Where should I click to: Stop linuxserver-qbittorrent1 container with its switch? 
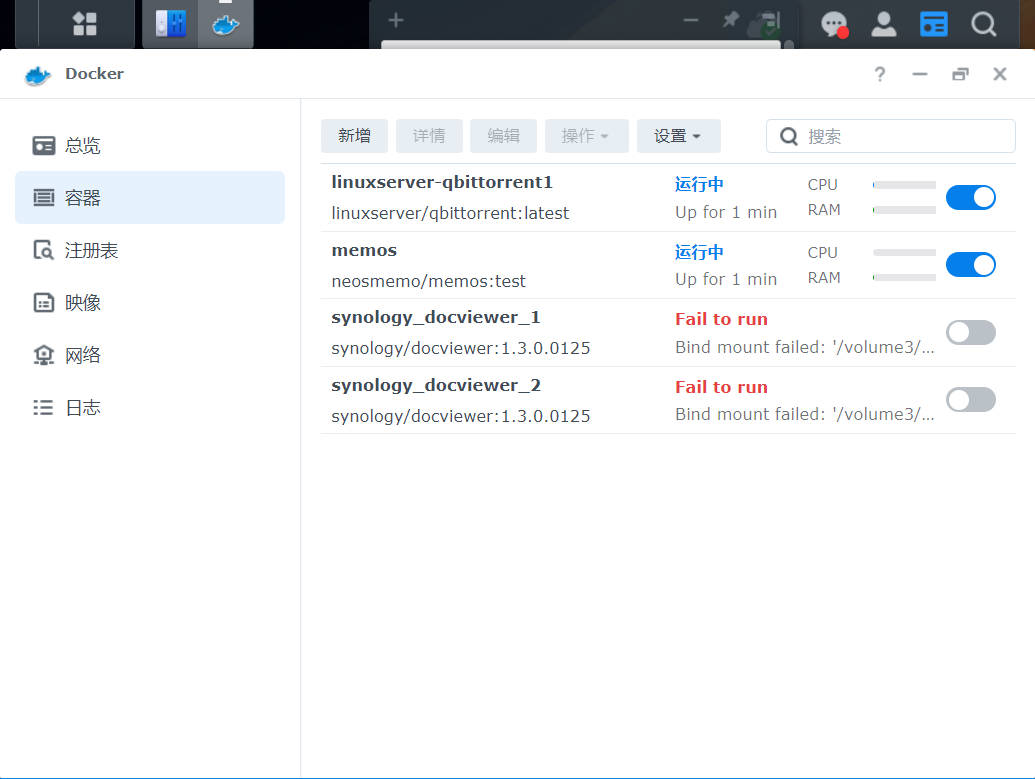click(x=970, y=197)
